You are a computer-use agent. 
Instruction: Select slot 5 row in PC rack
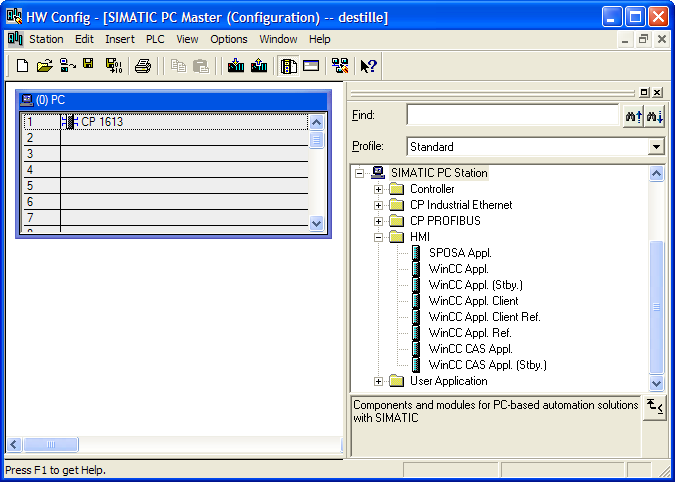(x=166, y=185)
